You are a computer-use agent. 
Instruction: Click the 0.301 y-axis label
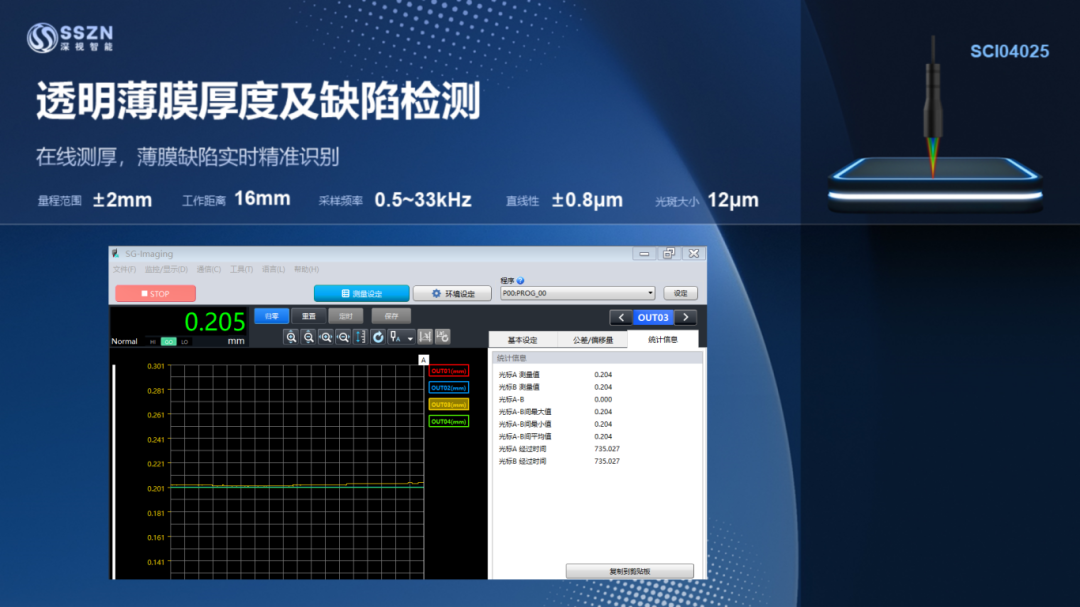click(x=156, y=366)
